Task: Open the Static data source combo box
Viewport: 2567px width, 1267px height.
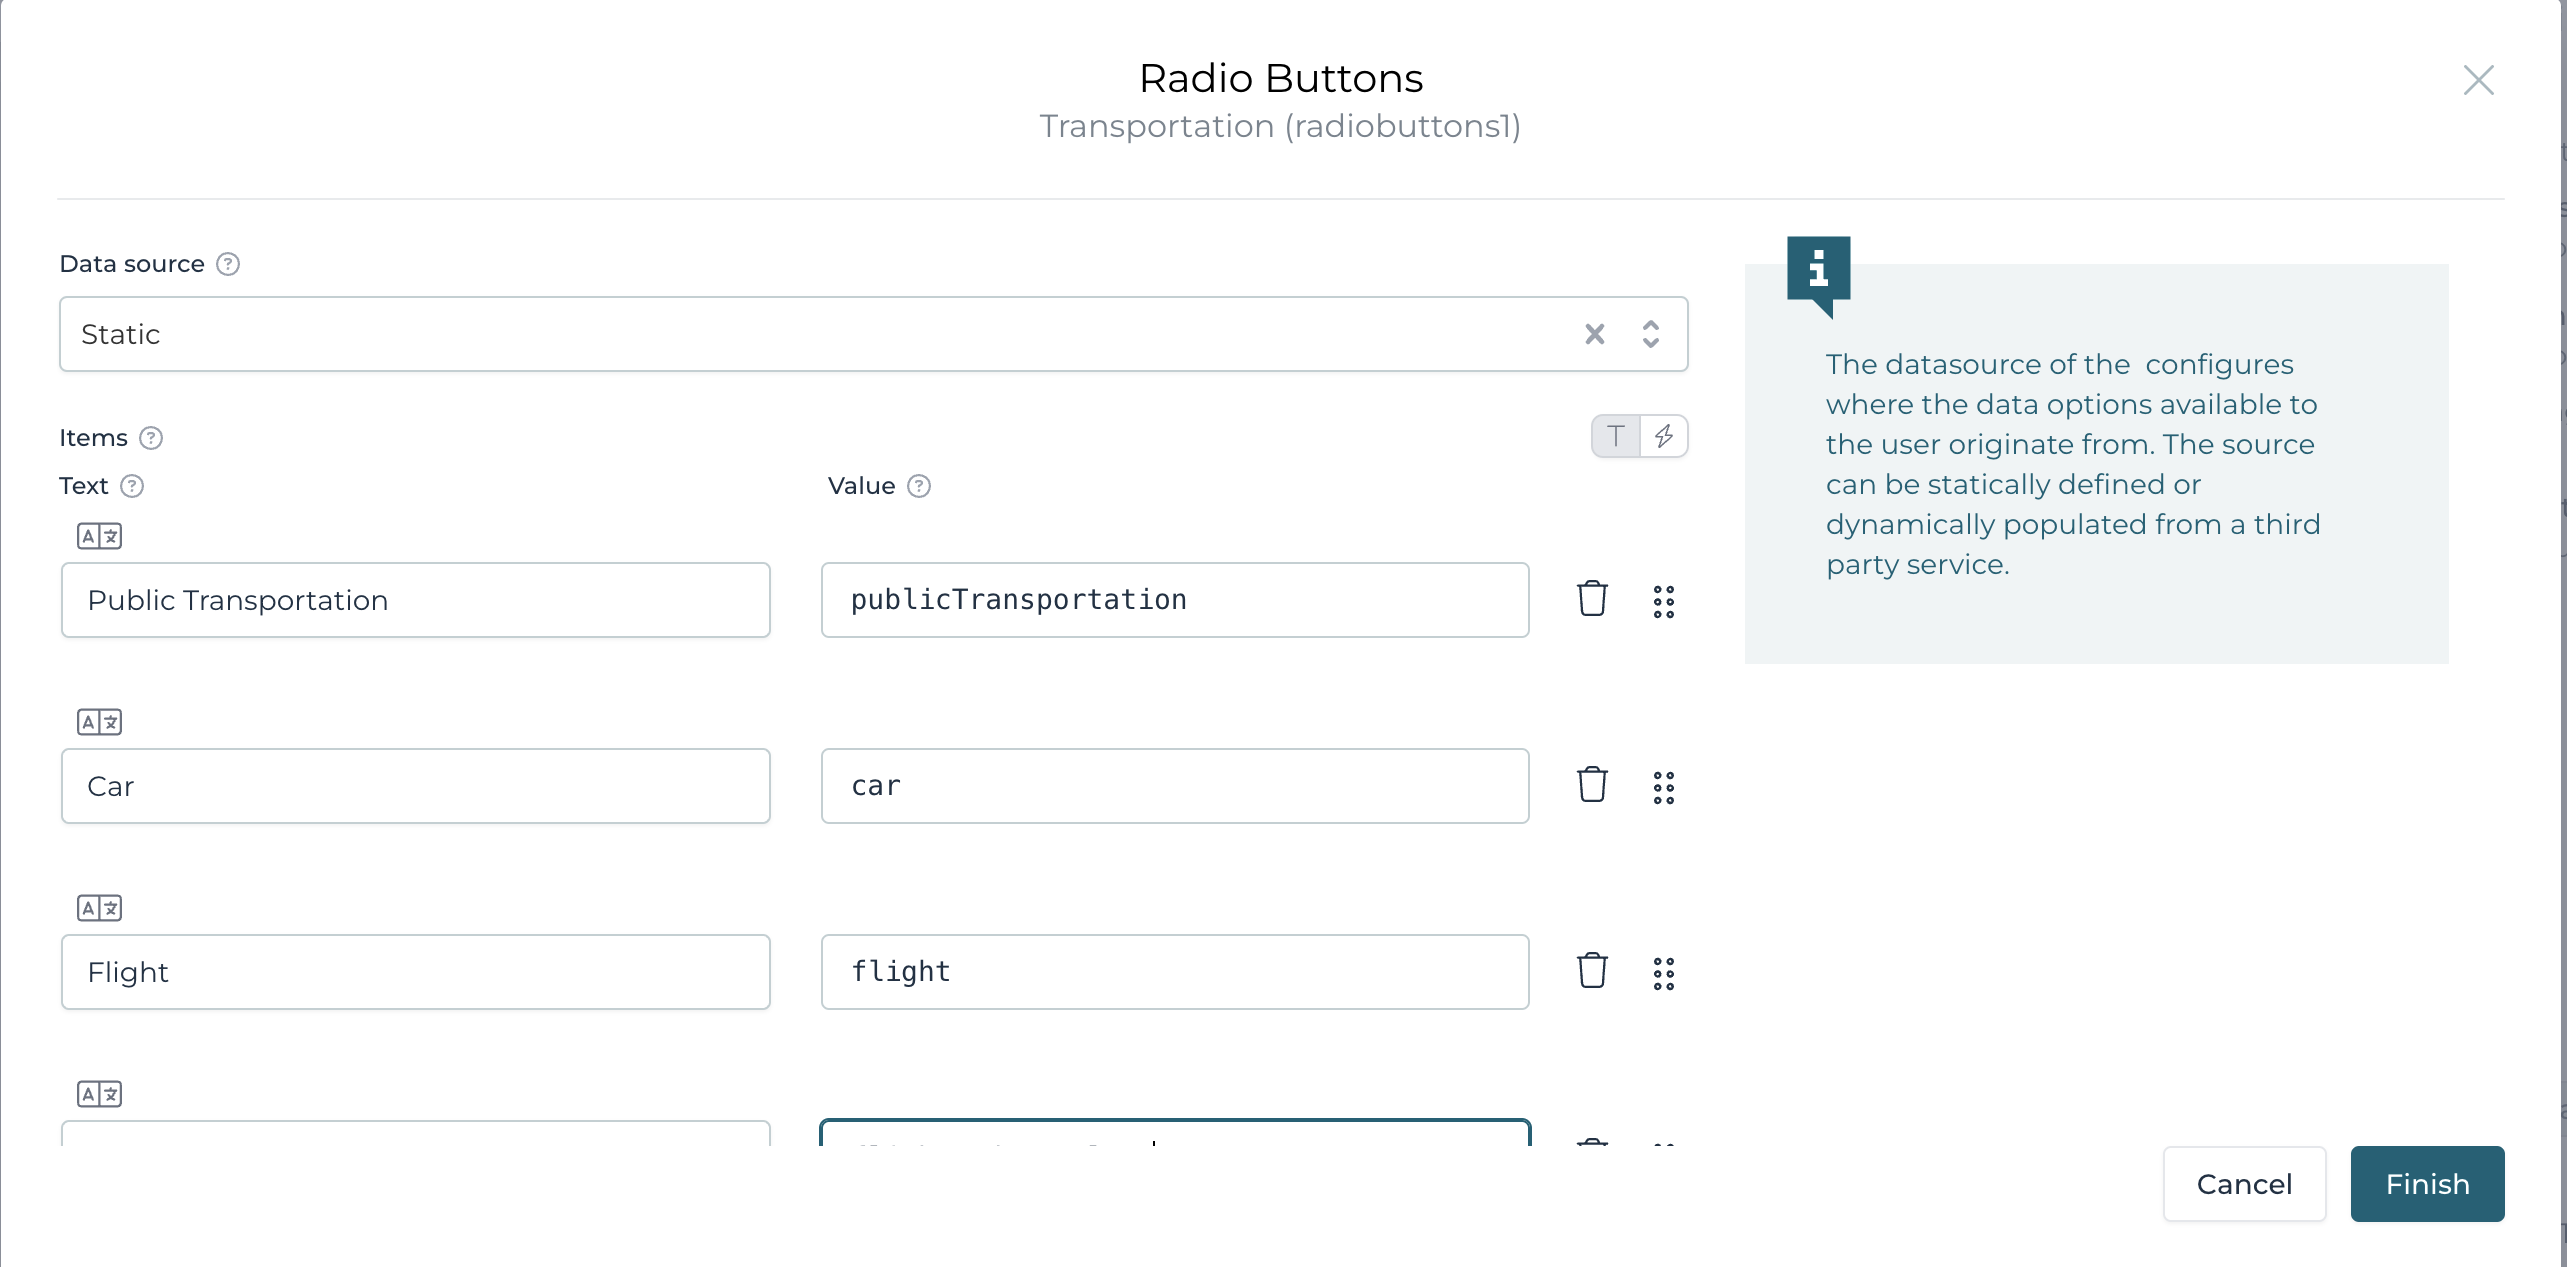Action: point(800,334)
